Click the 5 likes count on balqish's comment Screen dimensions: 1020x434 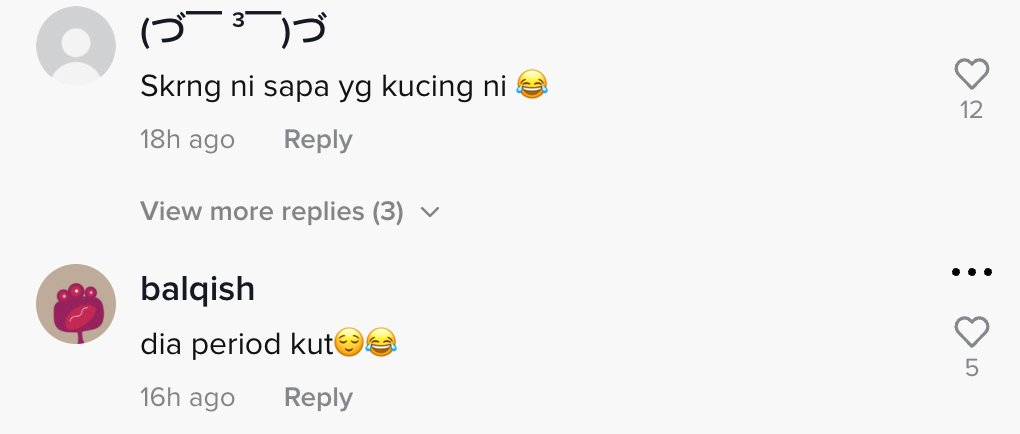click(971, 368)
